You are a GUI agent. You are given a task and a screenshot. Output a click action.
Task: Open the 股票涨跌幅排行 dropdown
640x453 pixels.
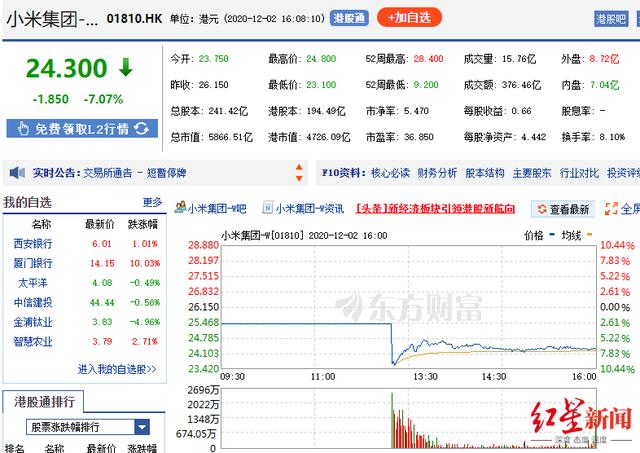88,427
